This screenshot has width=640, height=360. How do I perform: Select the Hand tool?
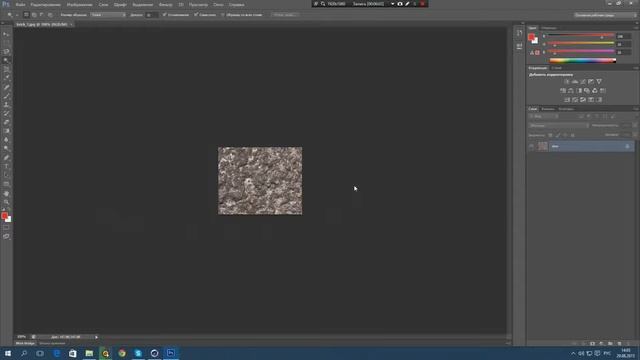click(6, 193)
